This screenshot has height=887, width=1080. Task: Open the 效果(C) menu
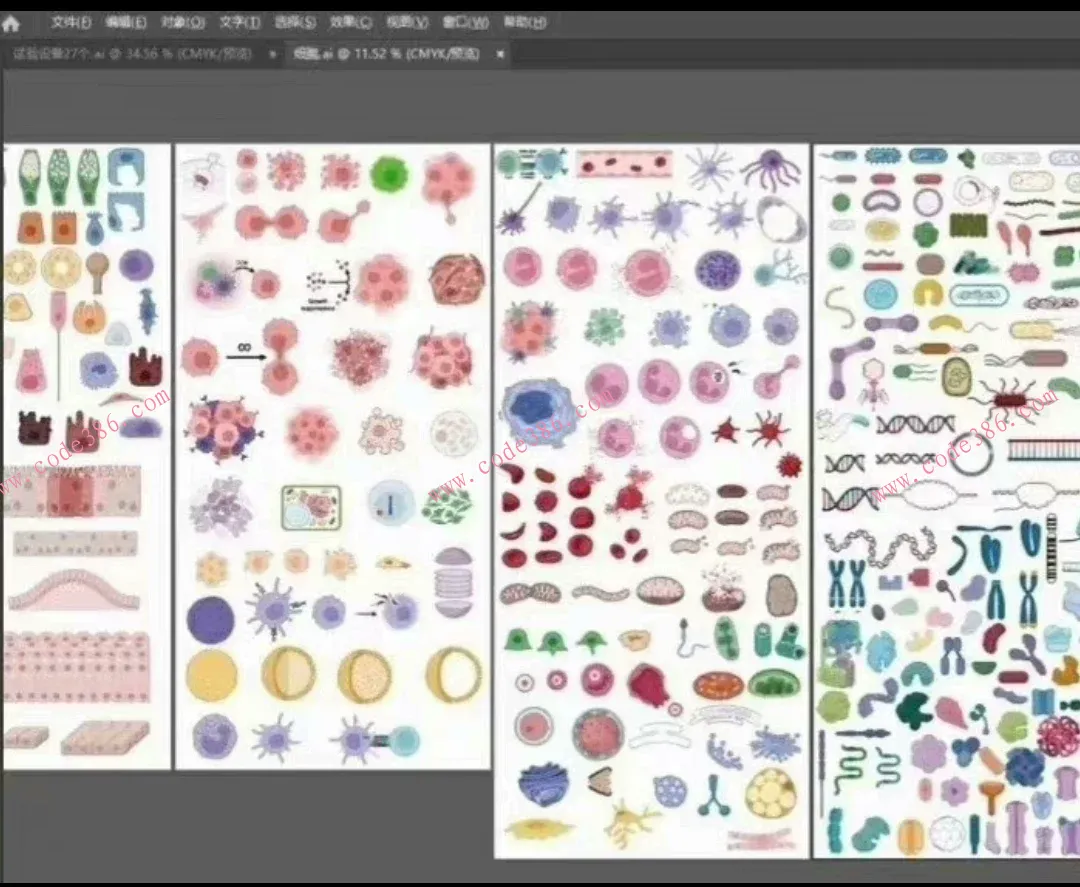click(351, 23)
